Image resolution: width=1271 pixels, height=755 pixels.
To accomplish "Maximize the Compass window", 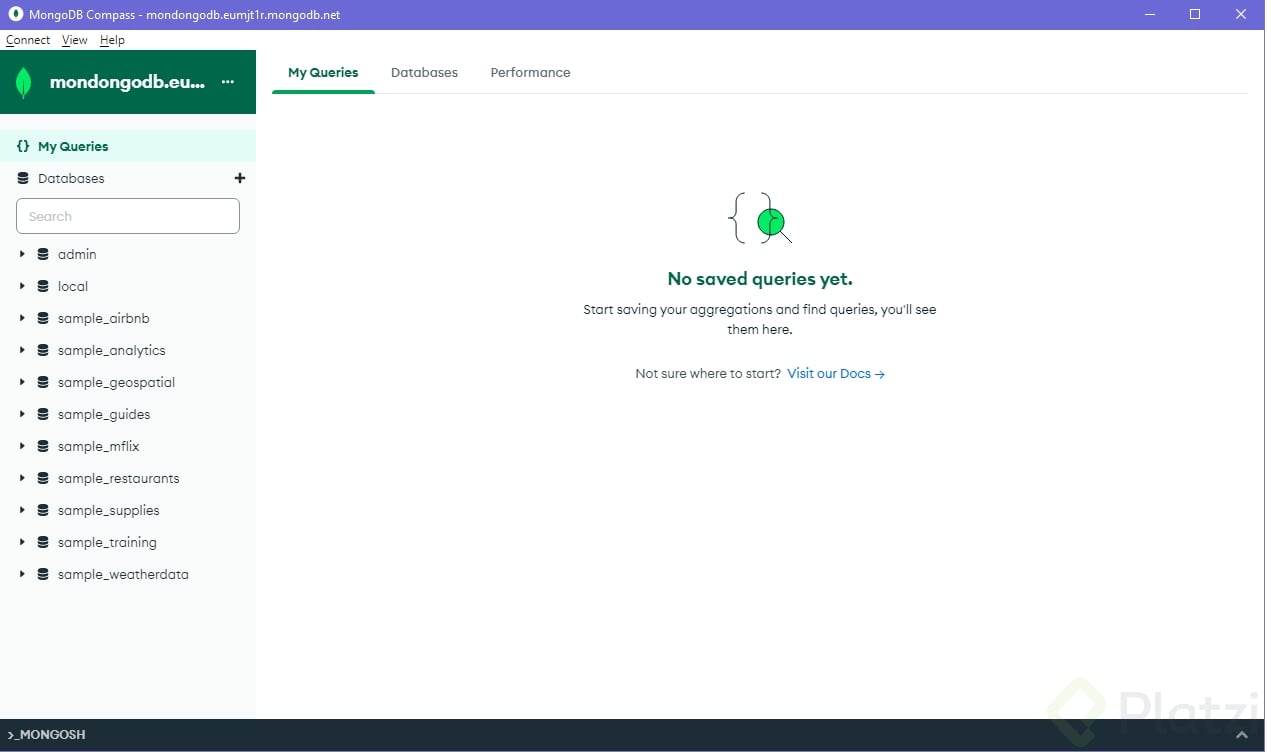I will point(1195,14).
